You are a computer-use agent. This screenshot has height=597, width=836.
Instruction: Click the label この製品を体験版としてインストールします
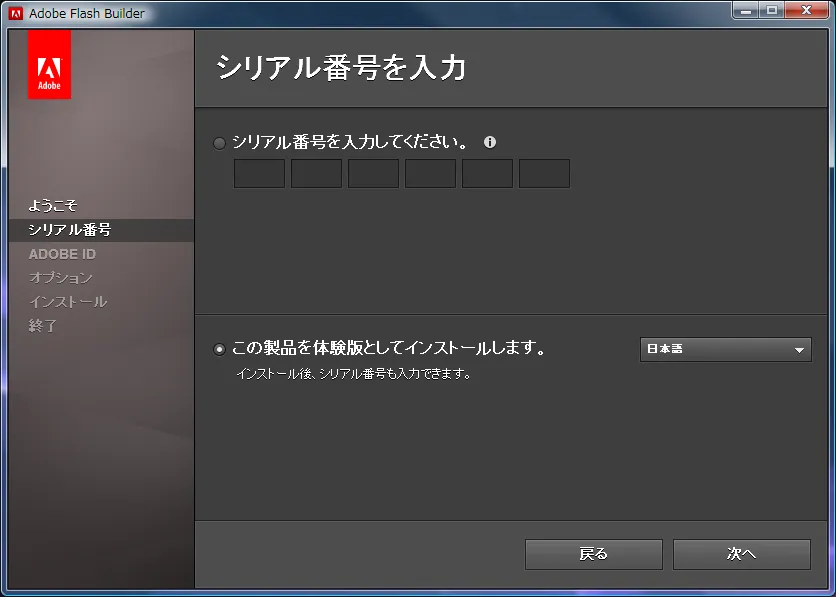(389, 349)
